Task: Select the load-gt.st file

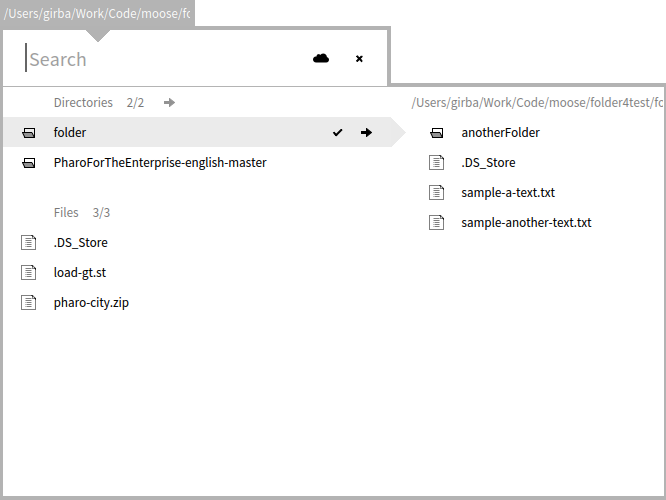Action: [80, 272]
